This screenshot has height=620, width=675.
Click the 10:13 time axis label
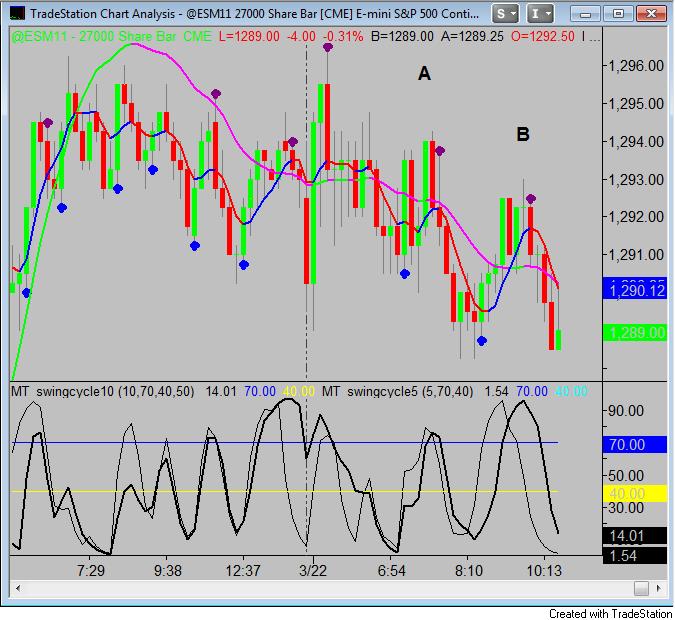tap(544, 571)
